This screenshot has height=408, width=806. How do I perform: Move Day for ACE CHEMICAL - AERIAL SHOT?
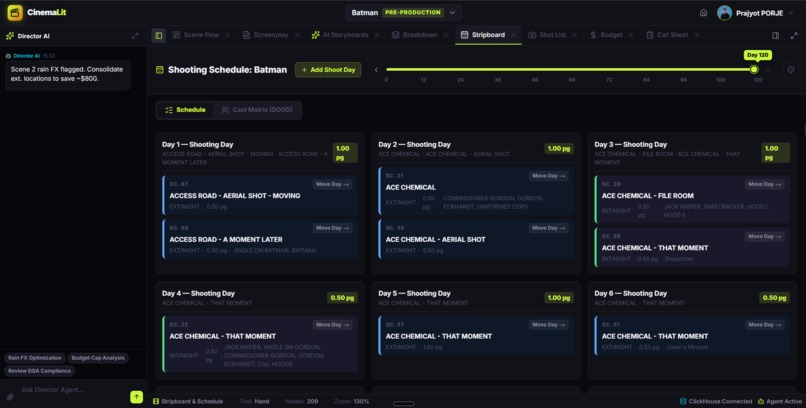pyautogui.click(x=548, y=228)
